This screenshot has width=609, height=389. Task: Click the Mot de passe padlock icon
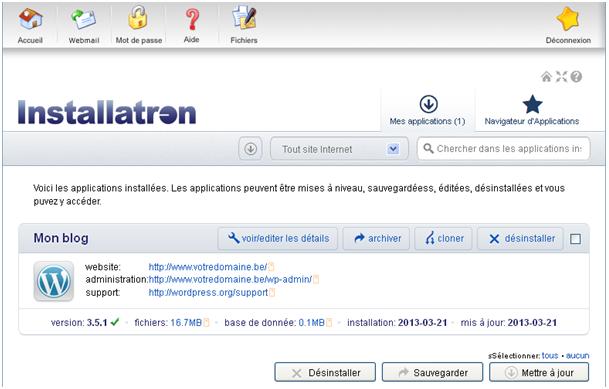(x=138, y=18)
